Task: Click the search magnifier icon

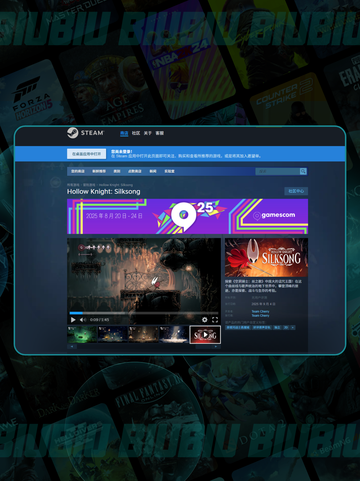Action: click(x=303, y=171)
